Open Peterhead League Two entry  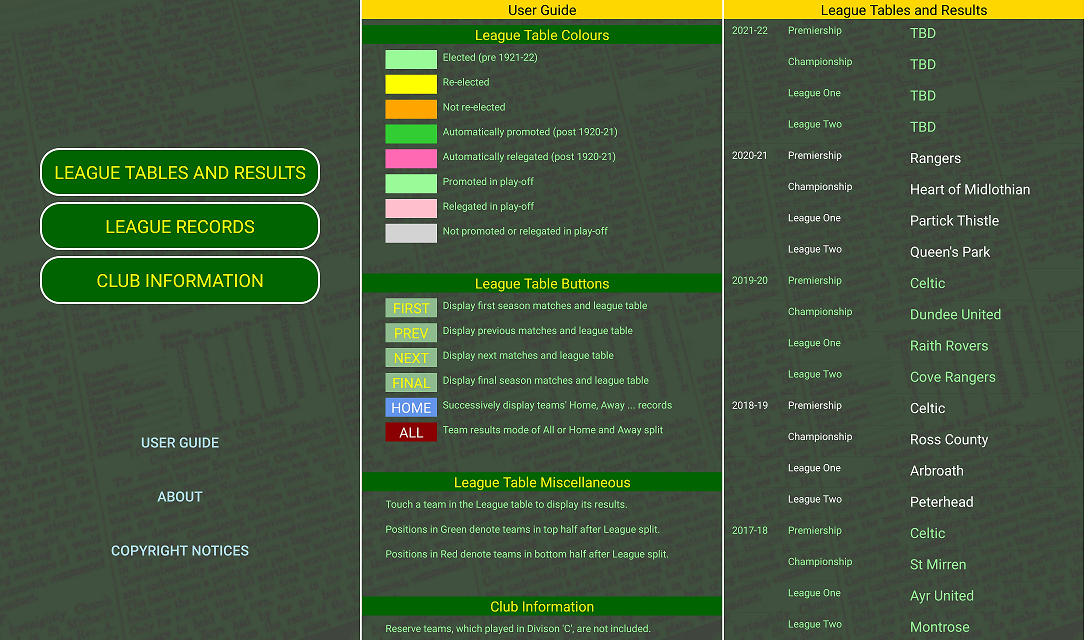pos(905,501)
